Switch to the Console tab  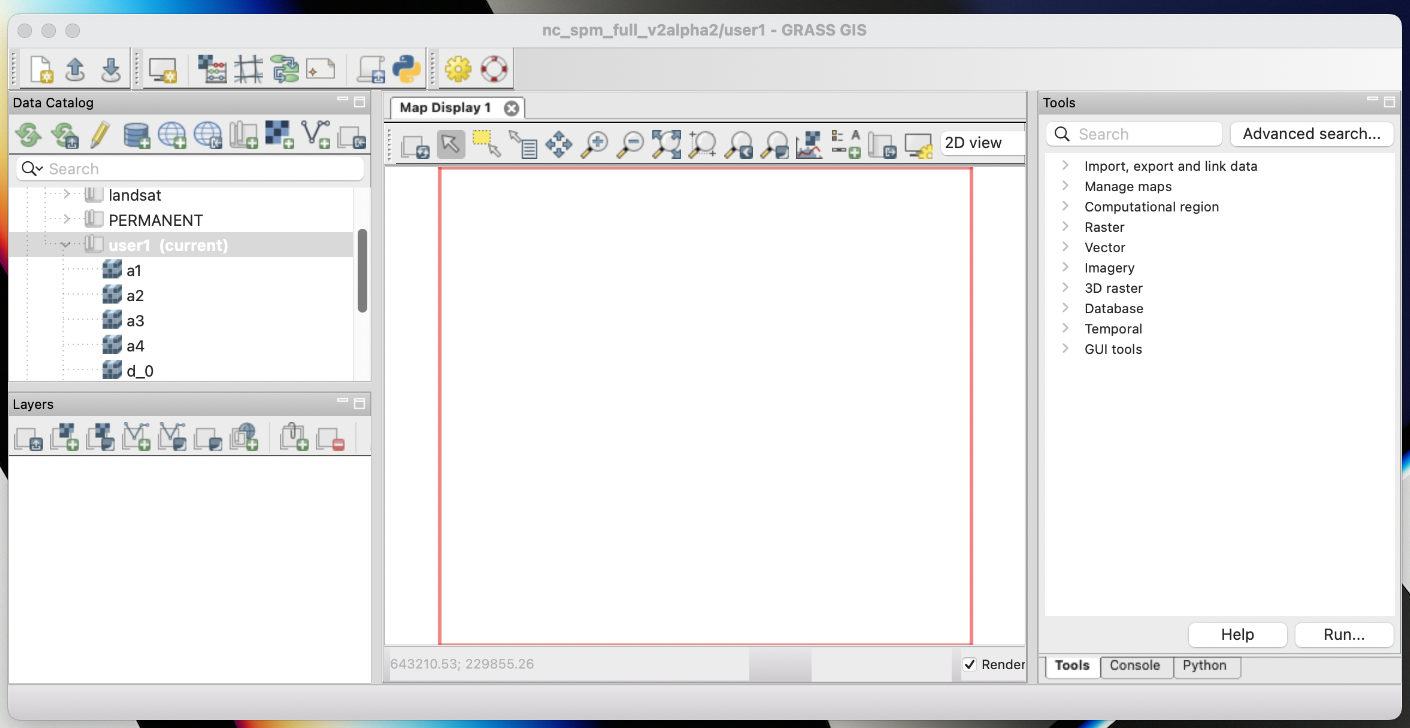tap(1136, 666)
